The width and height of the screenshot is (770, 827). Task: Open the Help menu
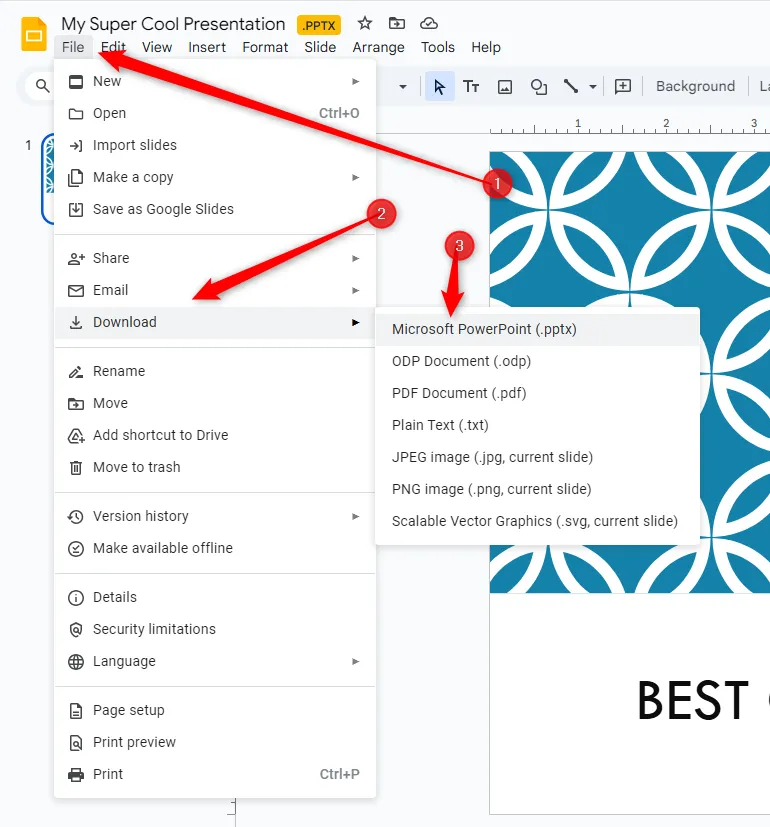[x=486, y=47]
